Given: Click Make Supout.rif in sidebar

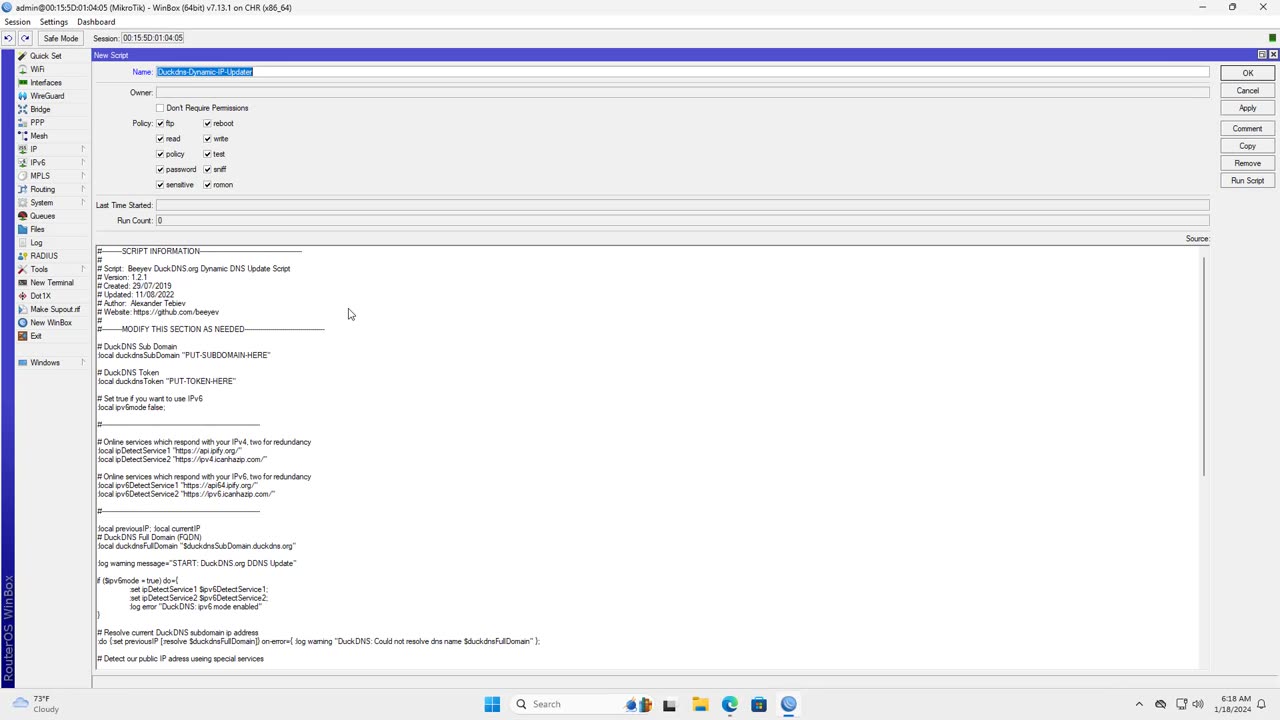Looking at the screenshot, I should 54,309.
